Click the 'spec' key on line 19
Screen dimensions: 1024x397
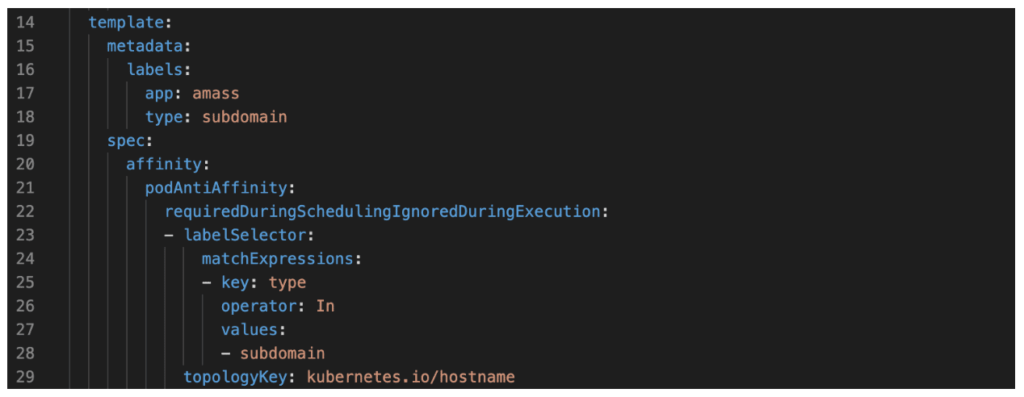click(x=126, y=140)
